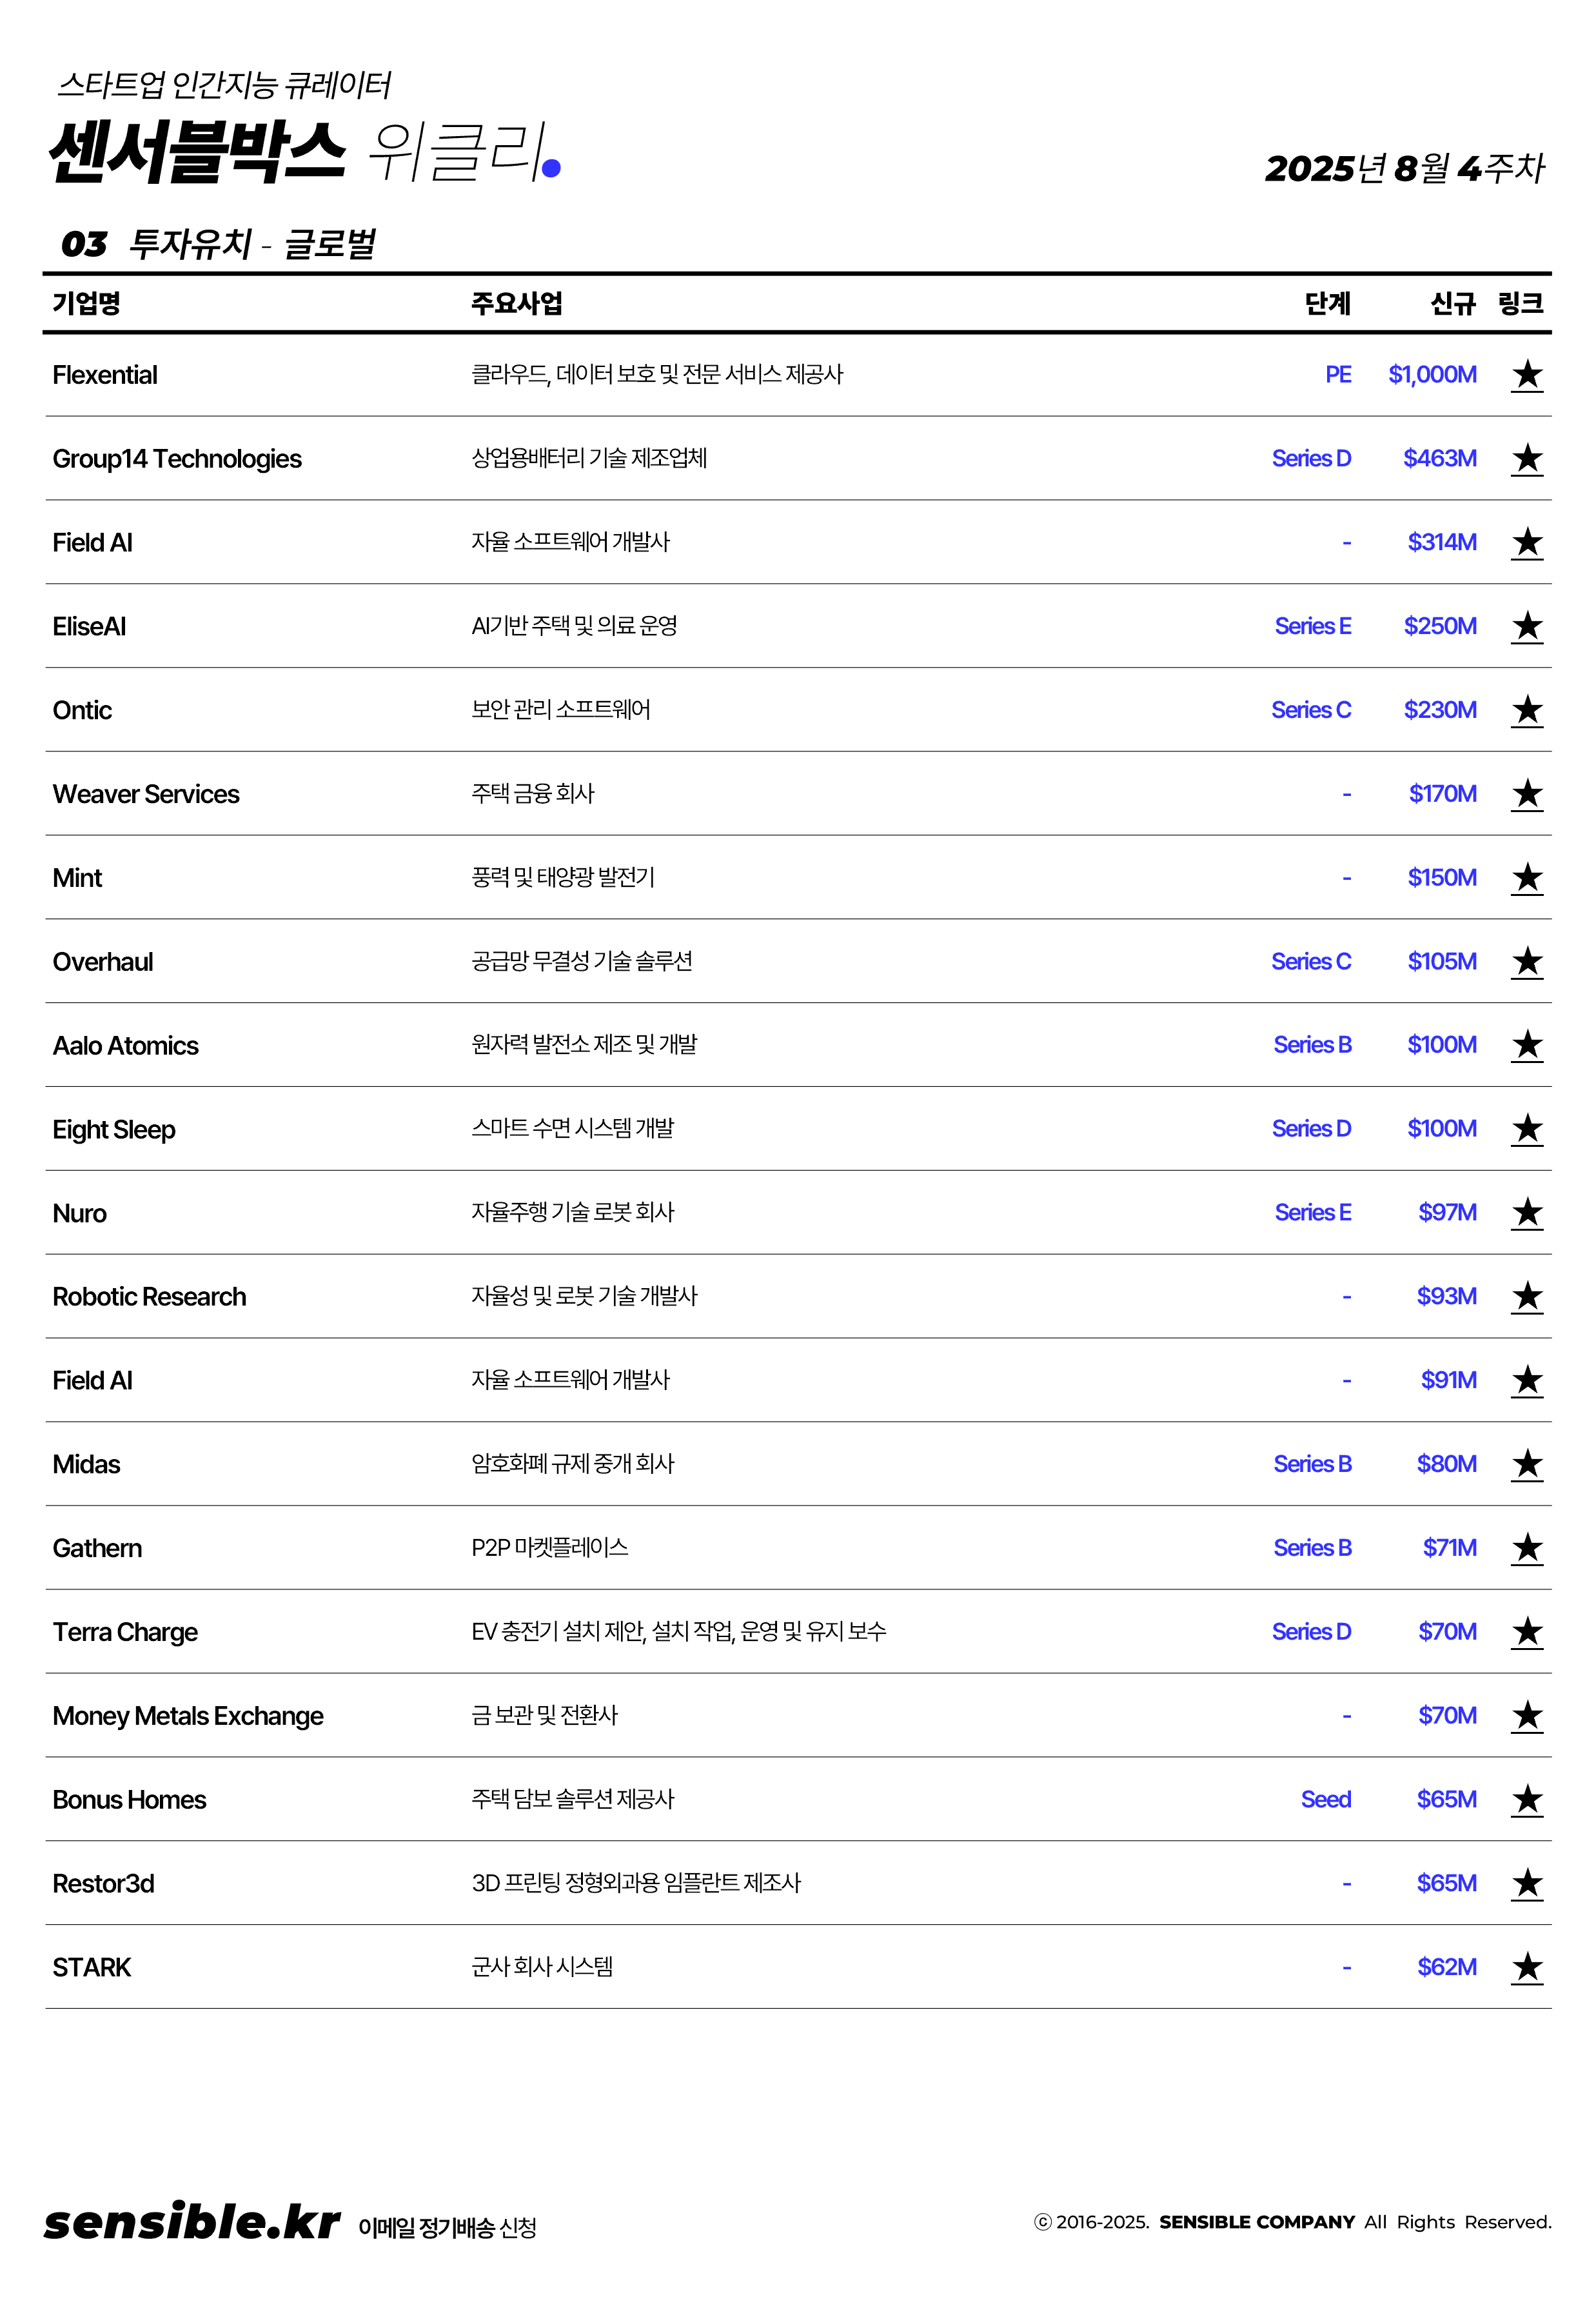
Task: Click the star icon in Group14 Technologies row
Action: pos(1526,459)
